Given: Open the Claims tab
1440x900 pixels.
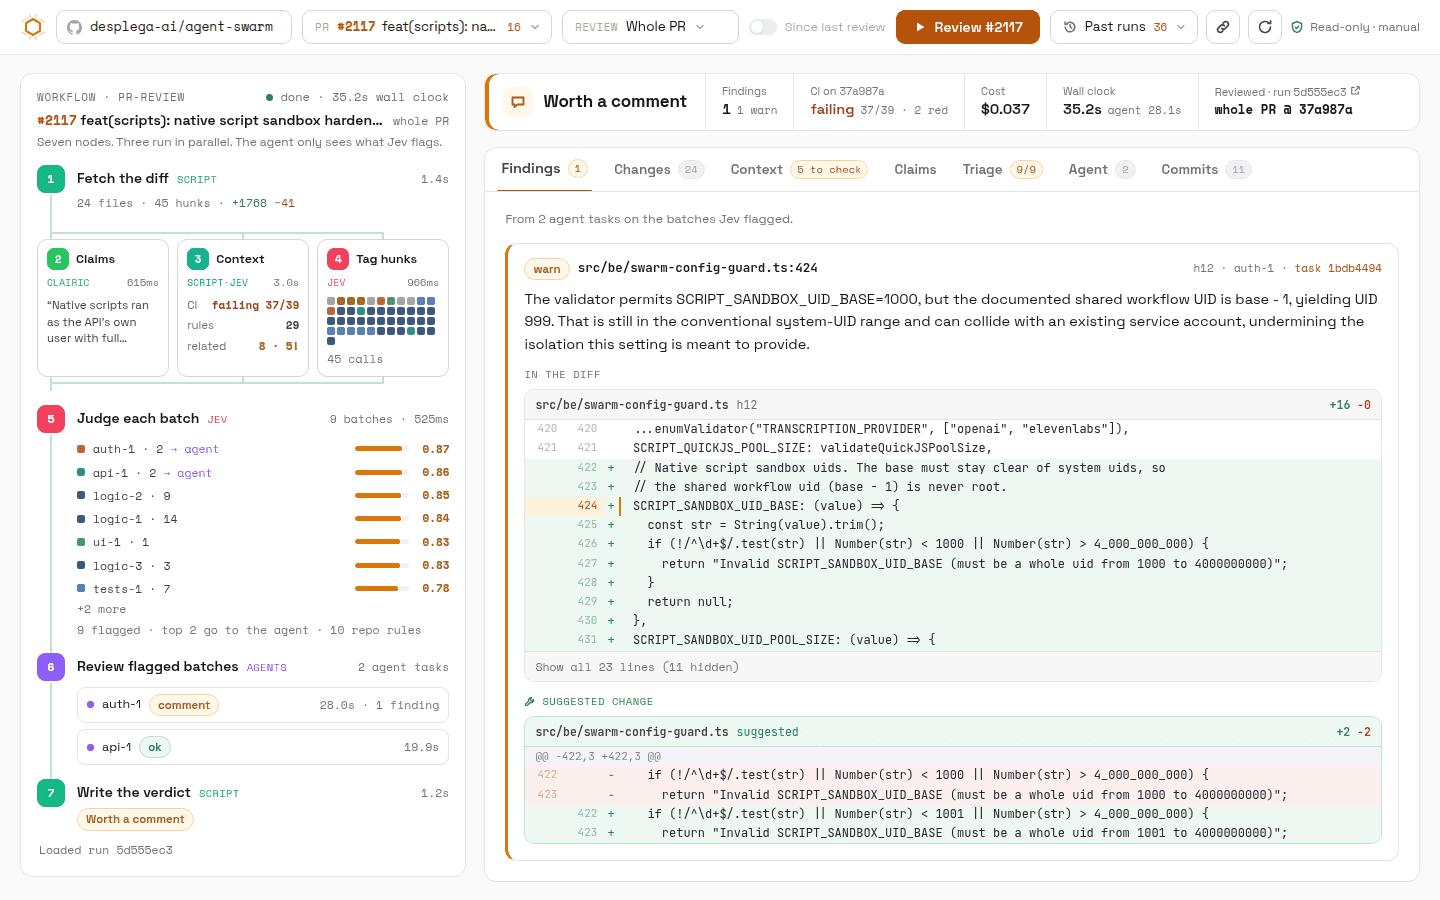Looking at the screenshot, I should [915, 170].
